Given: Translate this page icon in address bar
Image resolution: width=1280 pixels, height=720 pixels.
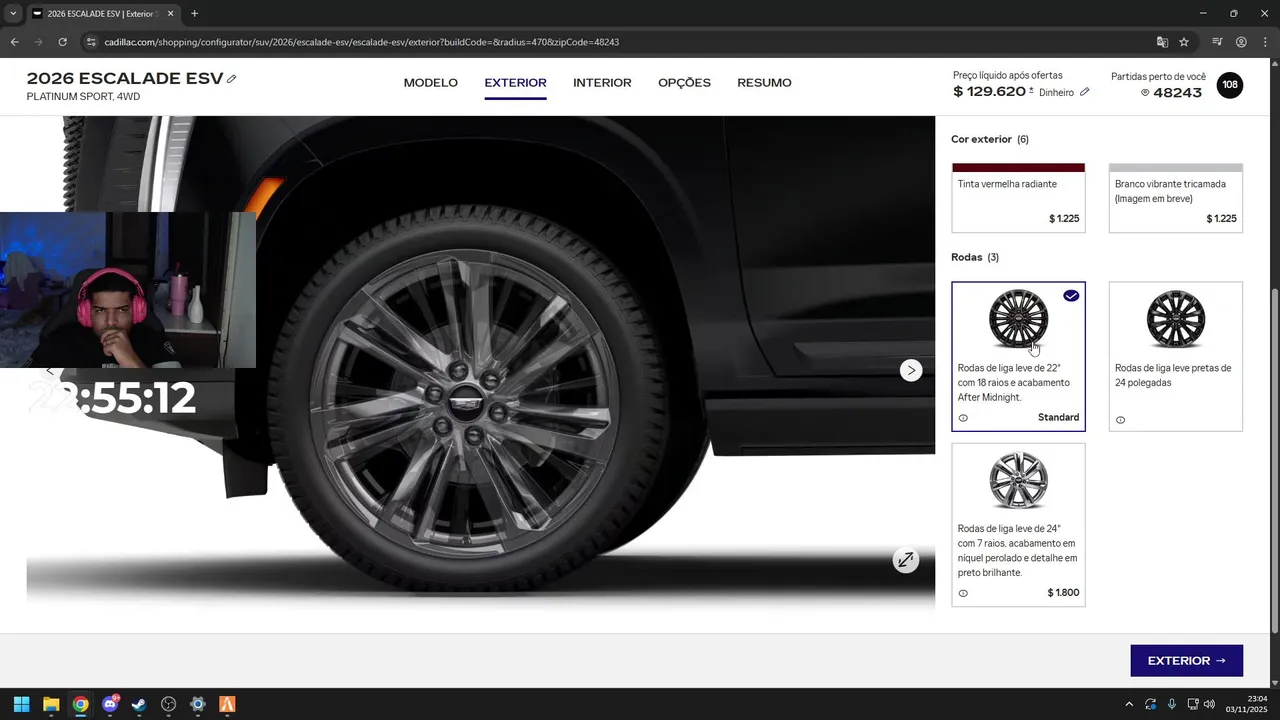Looking at the screenshot, I should (x=1162, y=42).
